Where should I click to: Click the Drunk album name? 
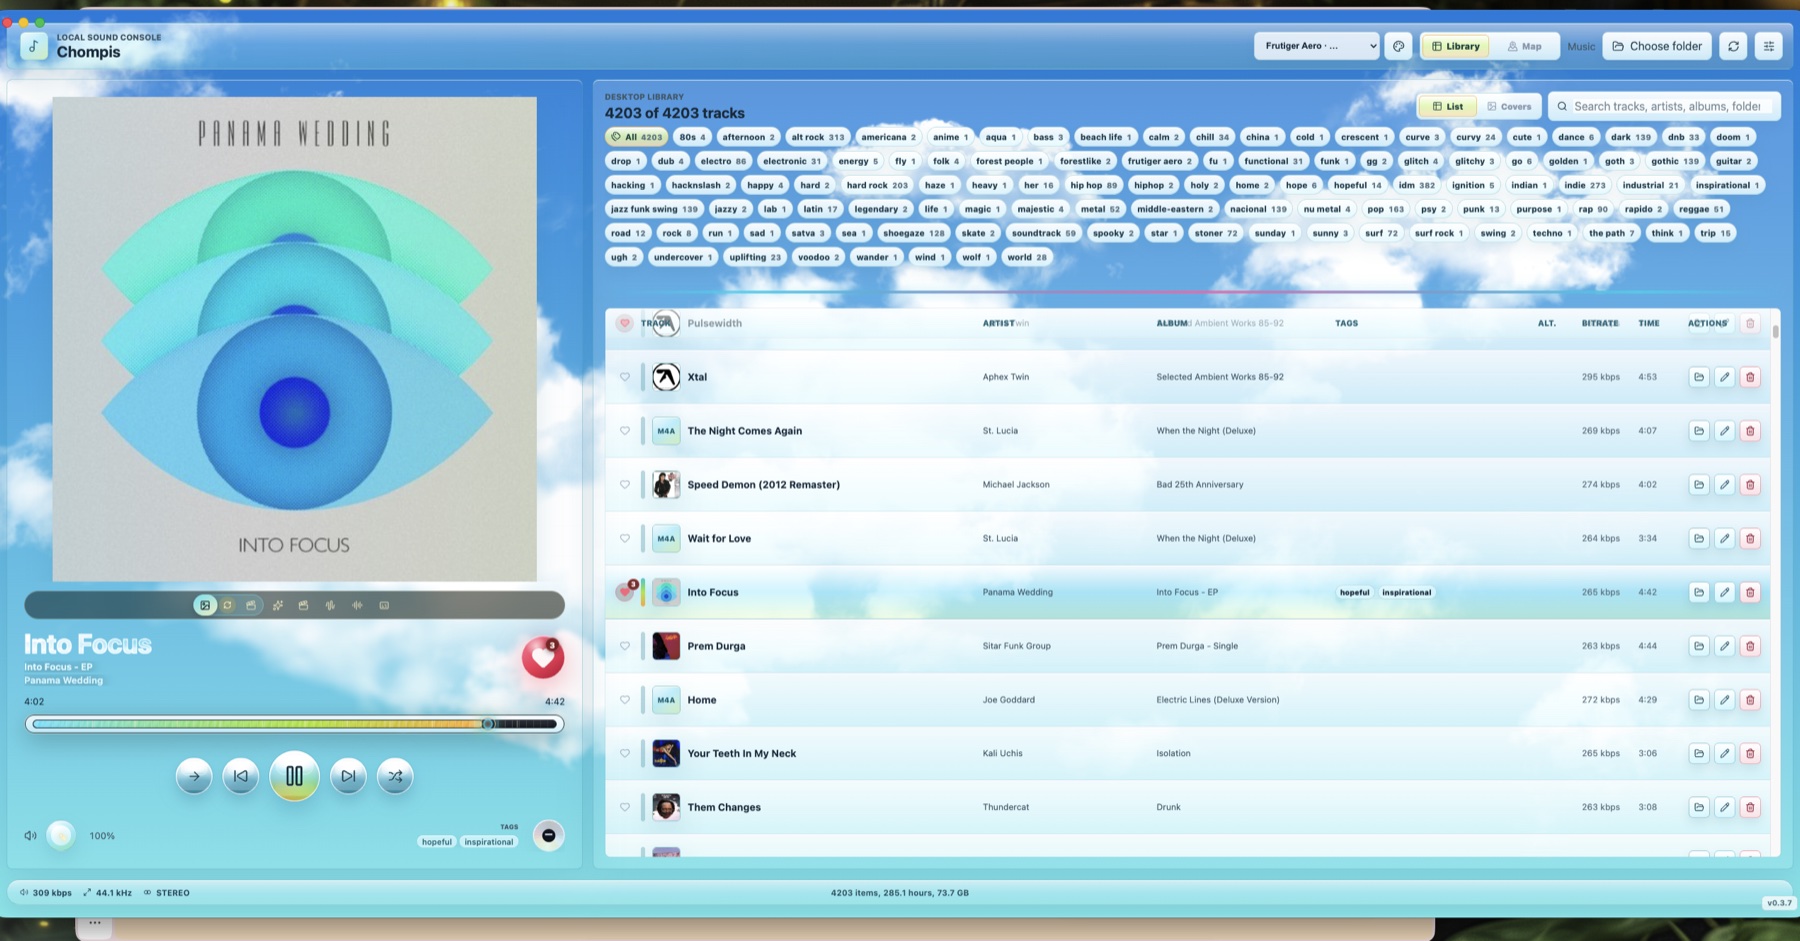(x=1168, y=807)
